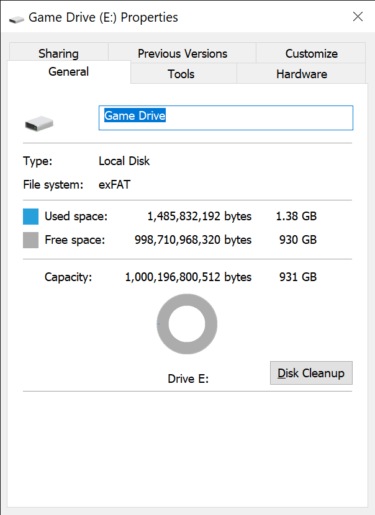Click the title bar drive icon
Screen dimensions: 375x515
[16, 19]
